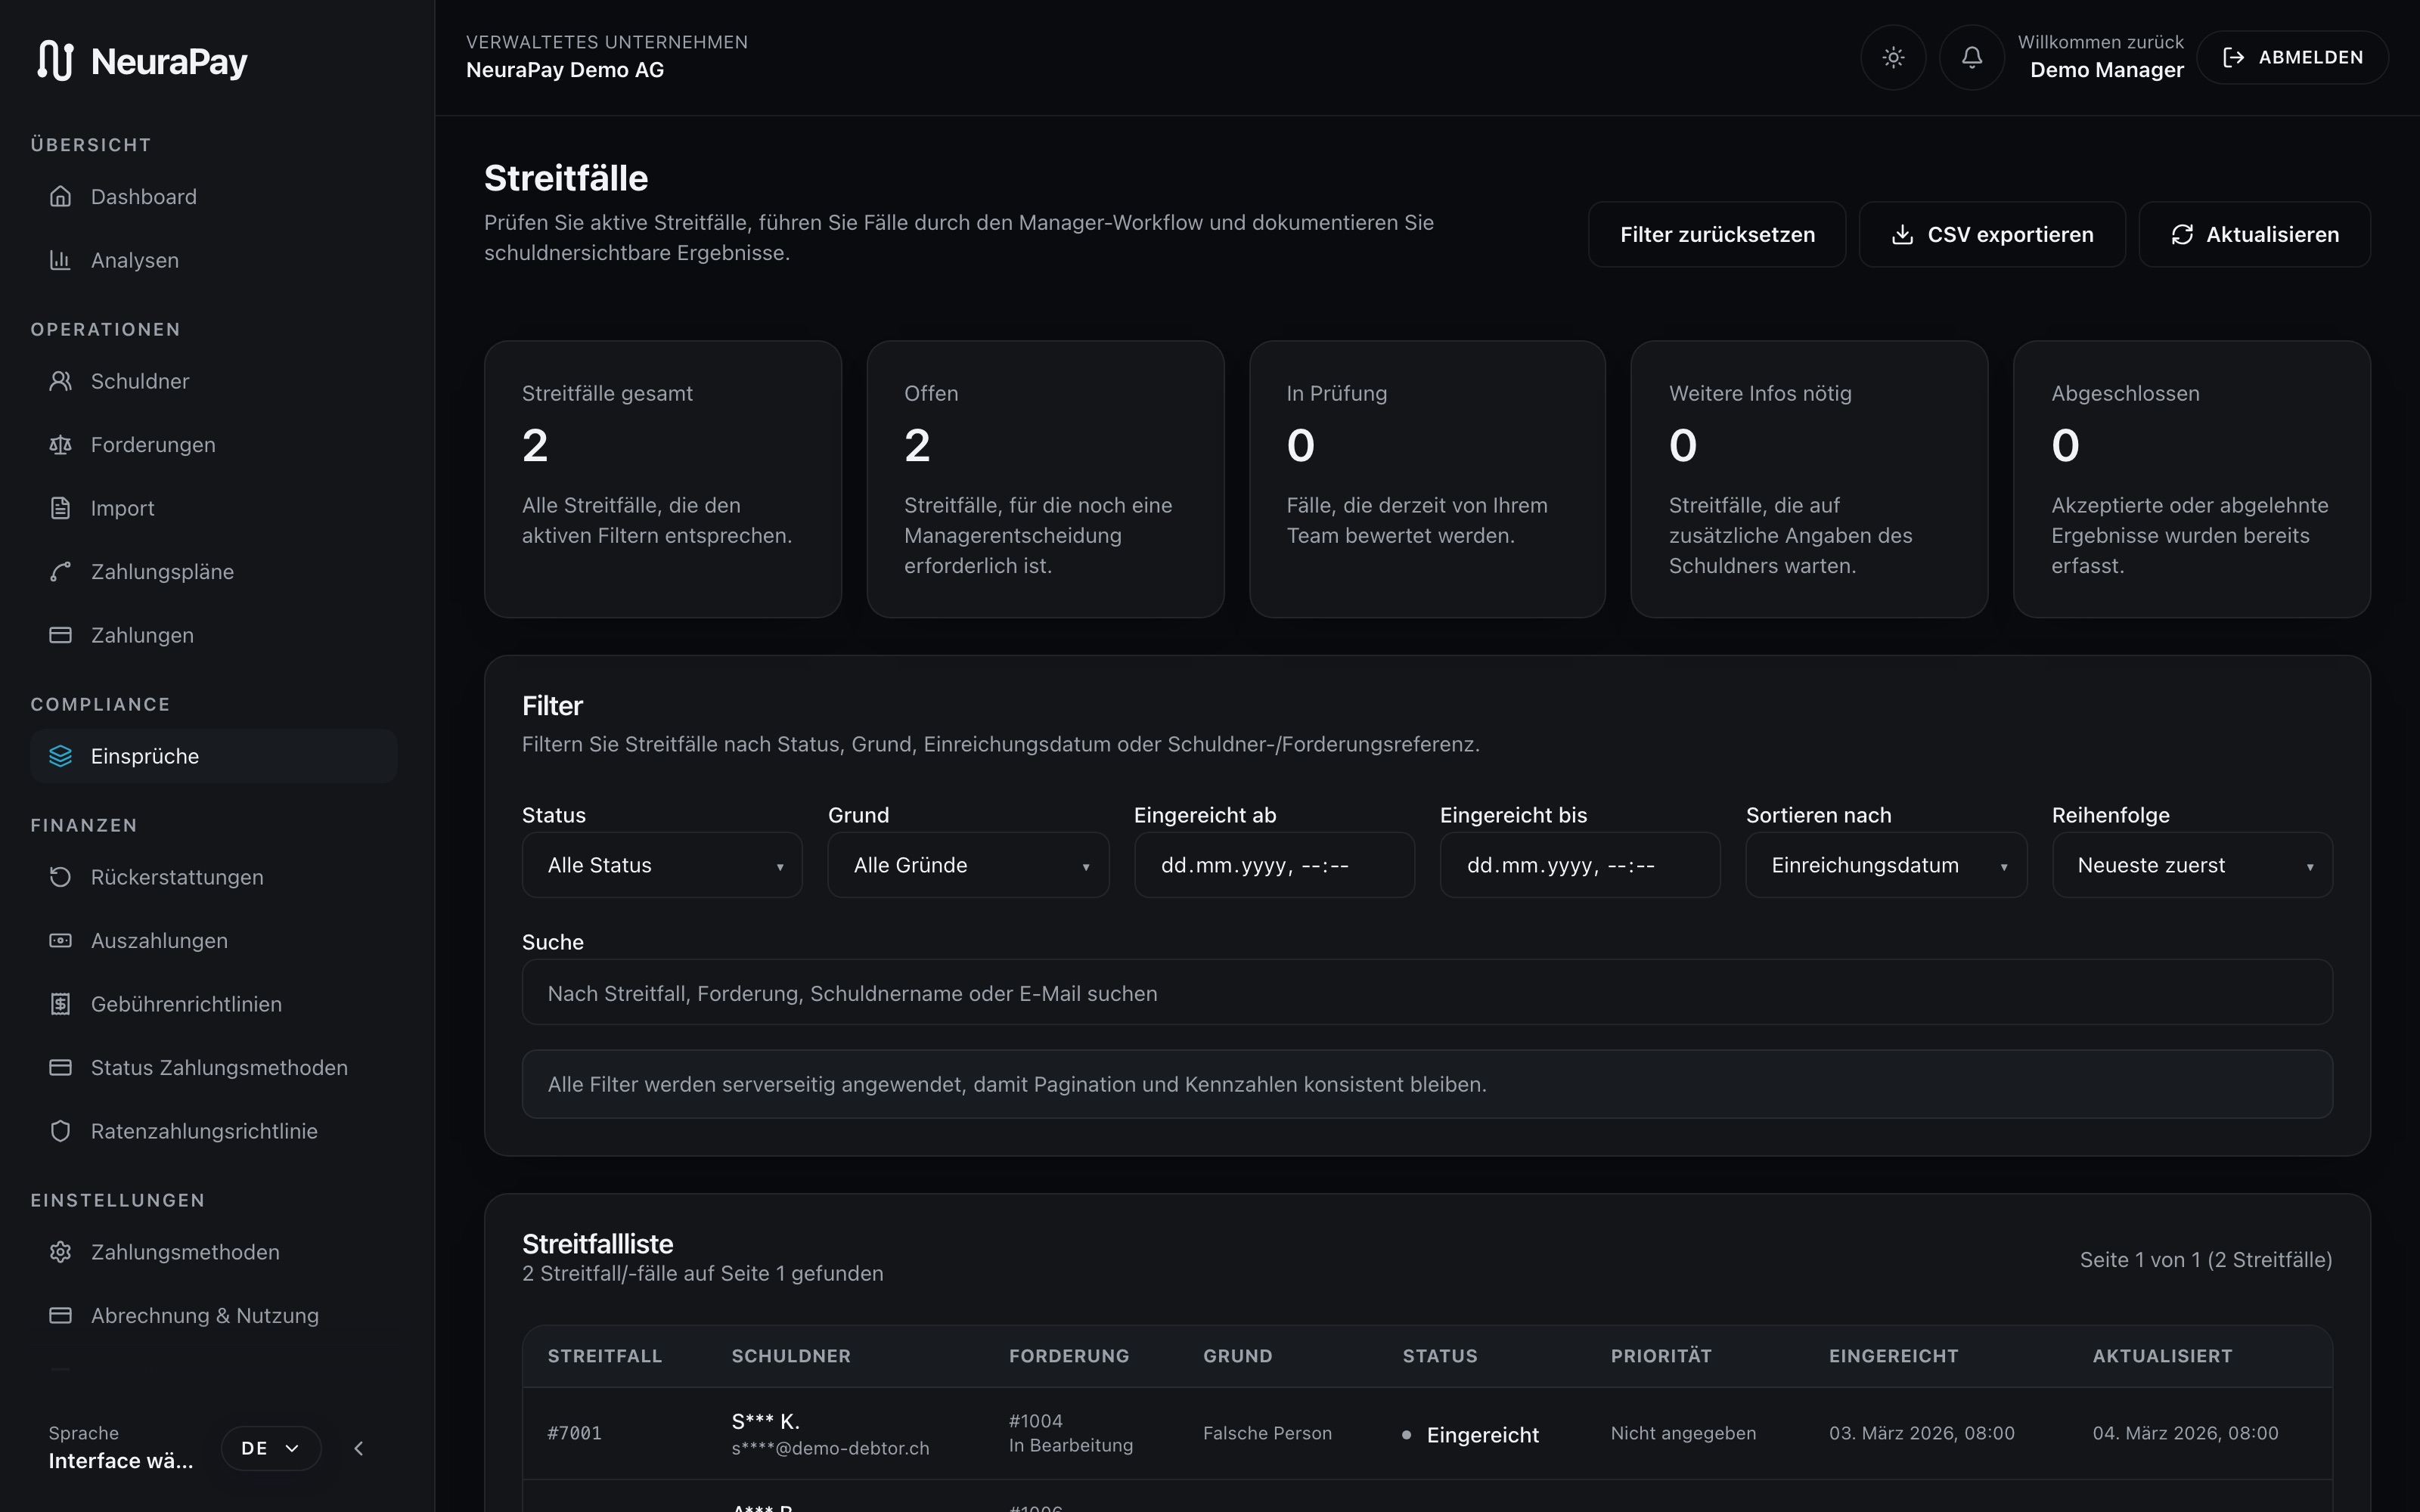Go to Dashboard in the sidebar

214,197
